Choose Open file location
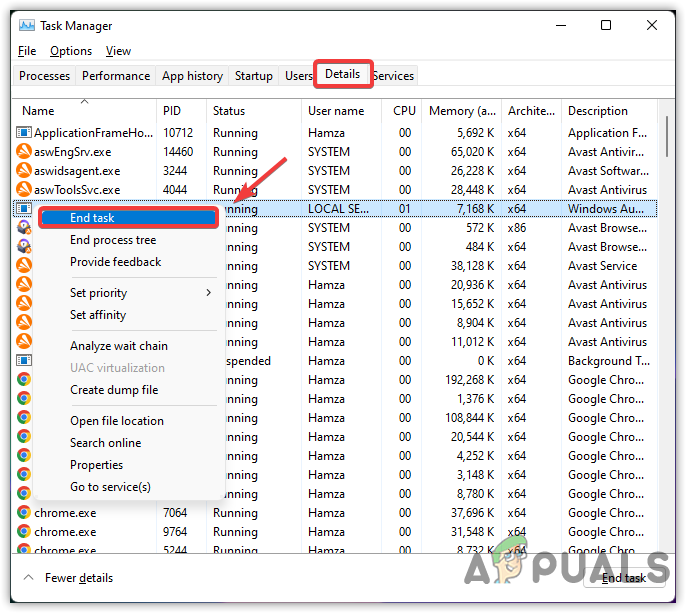Screen dimensions: 686x613 click(128, 420)
